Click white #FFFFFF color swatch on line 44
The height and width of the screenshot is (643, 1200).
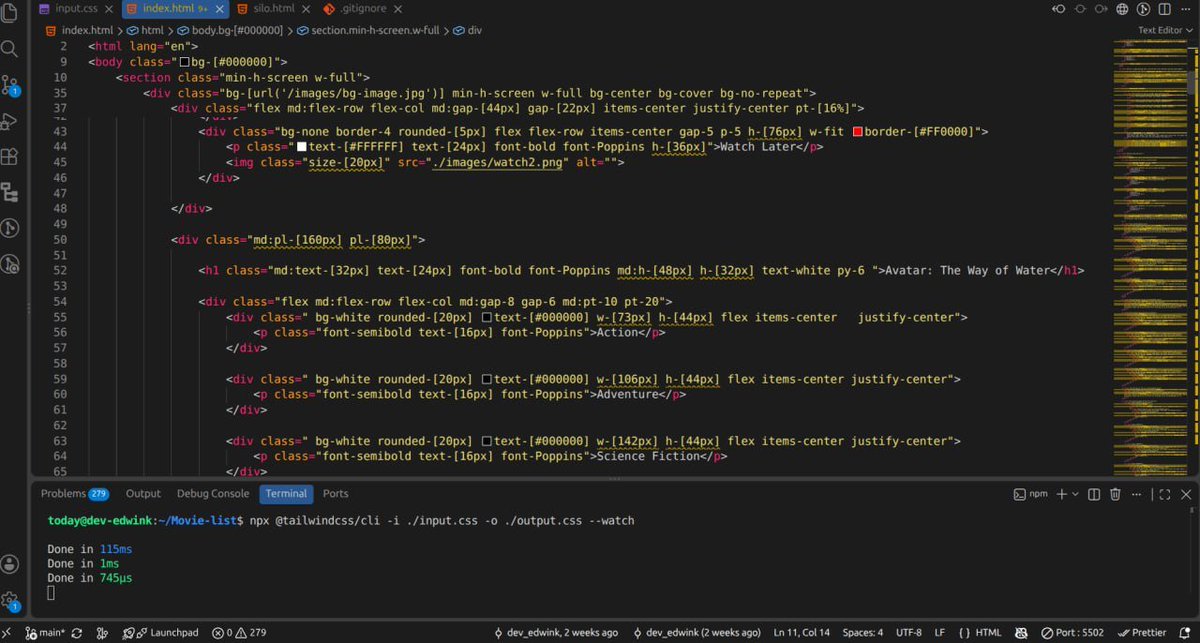301,147
